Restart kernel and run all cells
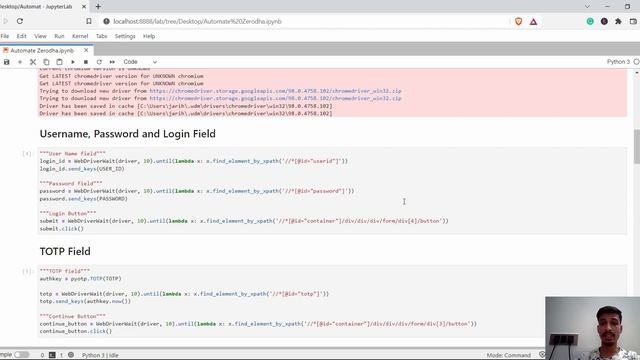Screen dimensions: 640x360 click(112, 62)
